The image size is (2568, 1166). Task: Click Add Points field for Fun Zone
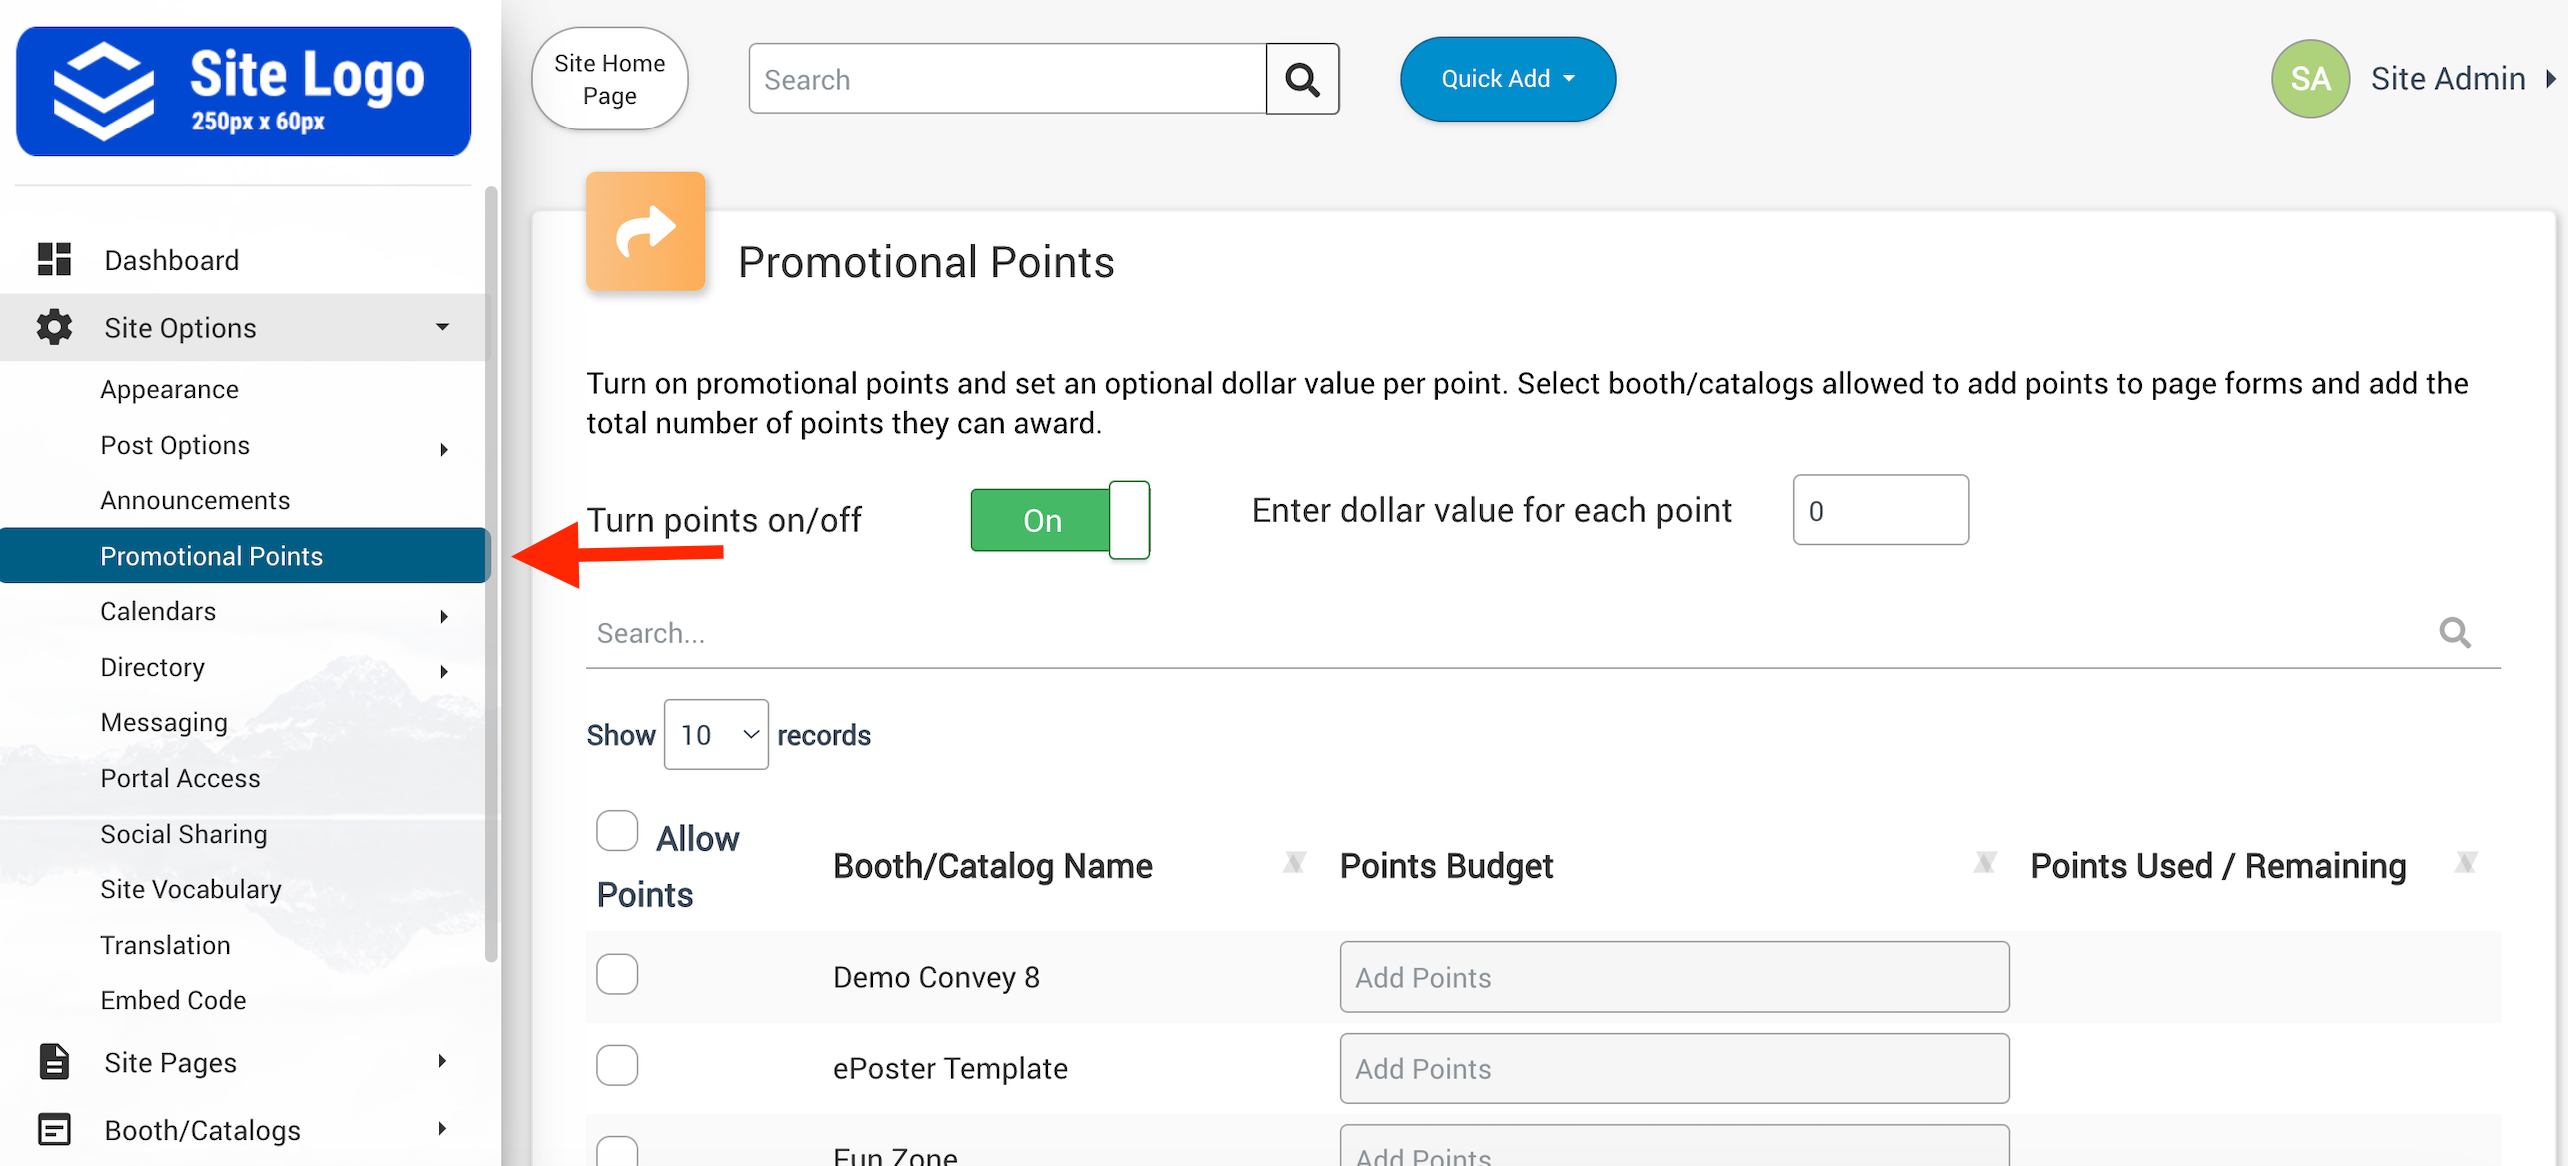coord(1674,1146)
